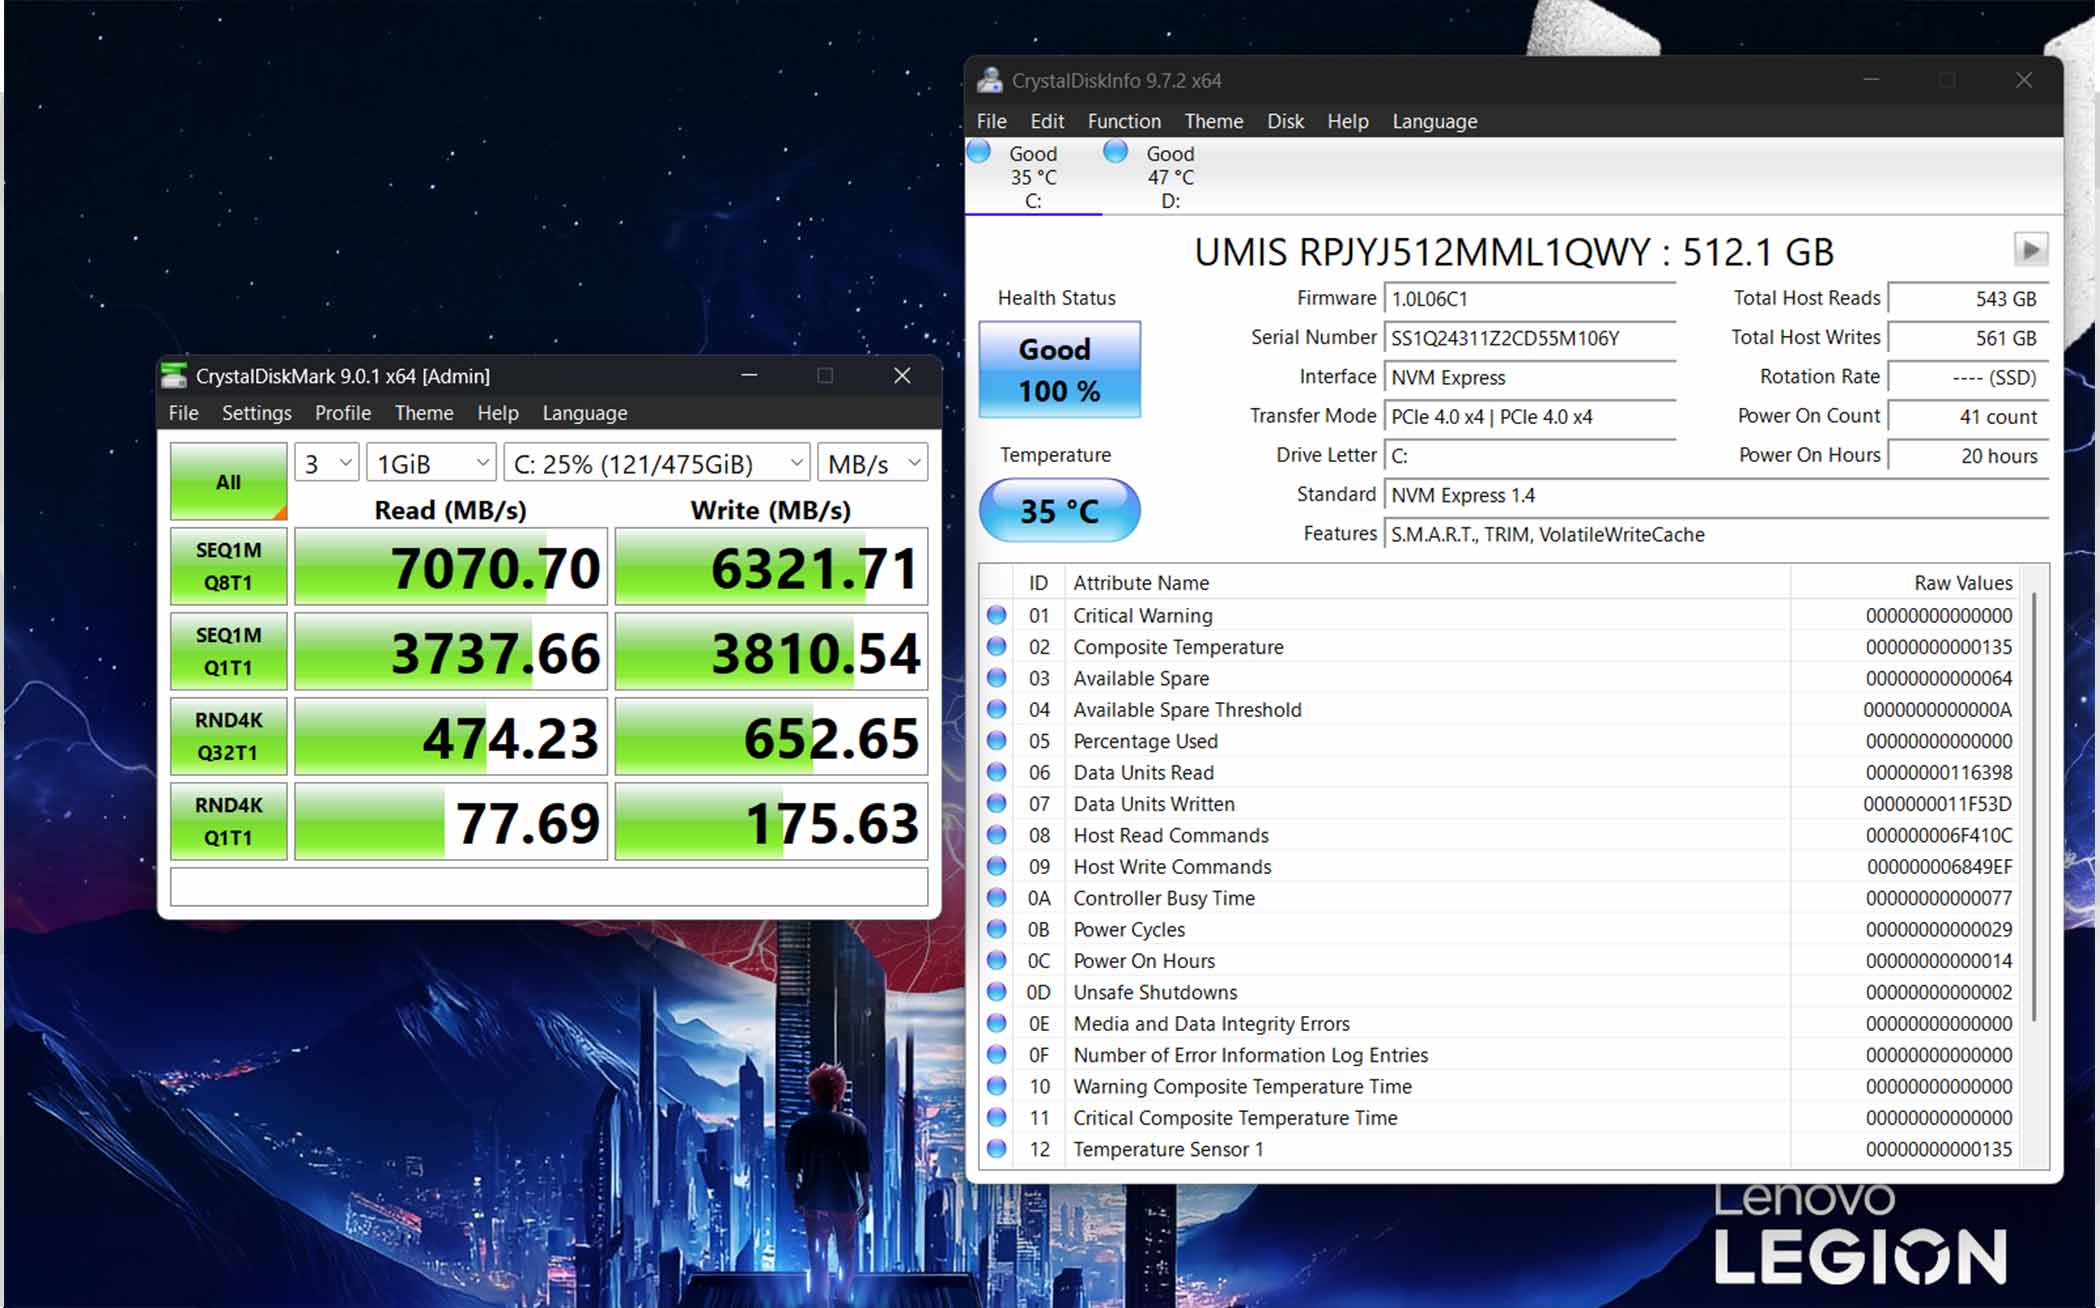Click the blue health orb for drive C:
This screenshot has width=2100, height=1308.
tap(979, 152)
